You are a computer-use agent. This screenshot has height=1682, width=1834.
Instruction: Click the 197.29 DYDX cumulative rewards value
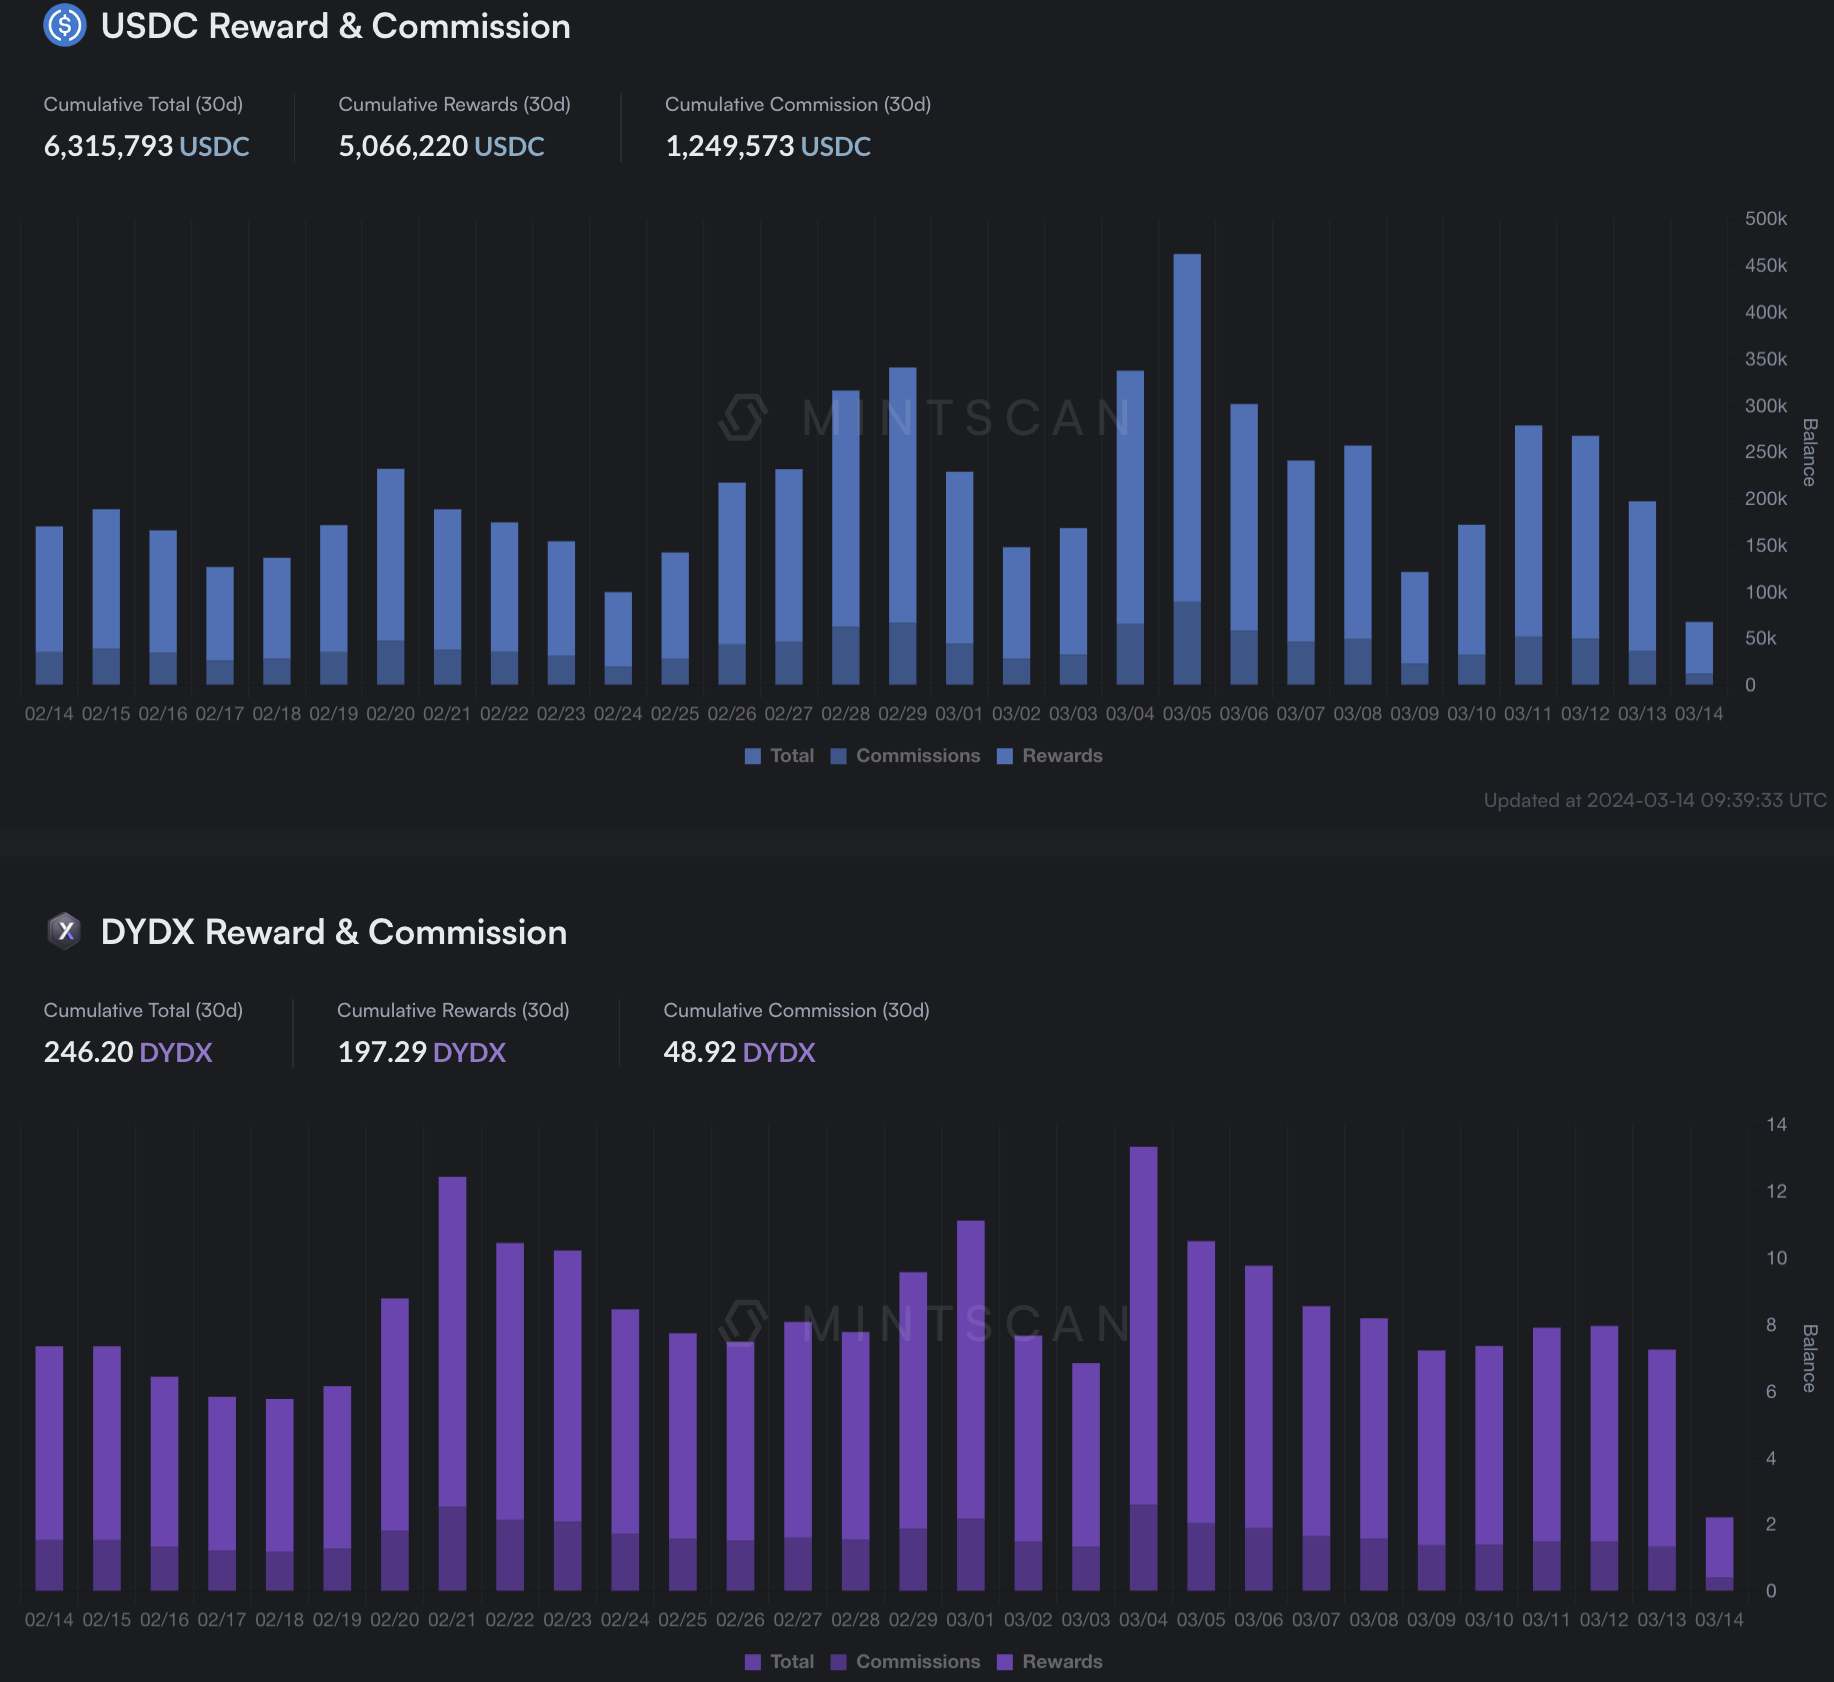click(422, 1052)
